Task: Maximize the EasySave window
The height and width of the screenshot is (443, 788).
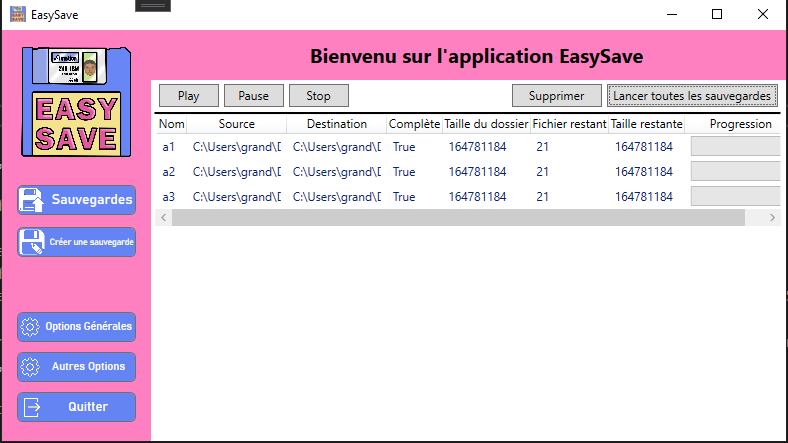Action: click(x=716, y=15)
